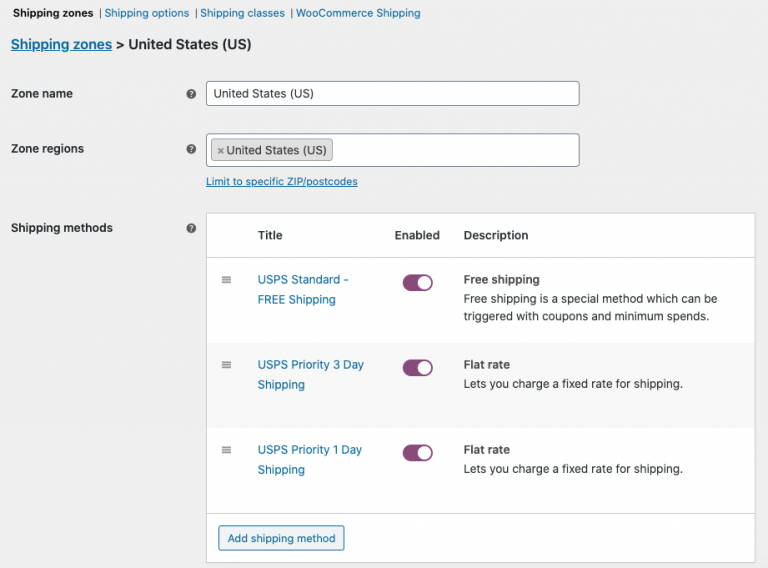768x568 pixels.
Task: Switch to WooCommerce Shipping tab
Action: click(x=358, y=13)
